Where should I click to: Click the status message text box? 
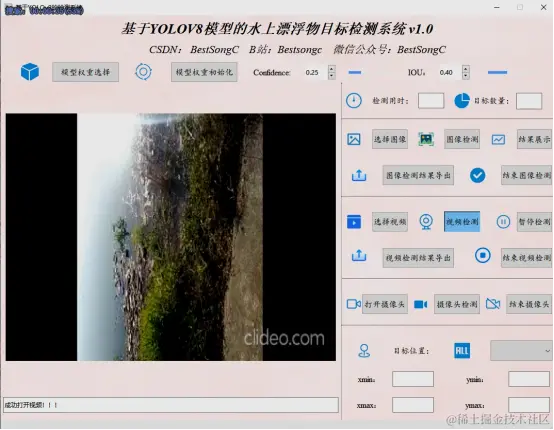[x=171, y=405]
